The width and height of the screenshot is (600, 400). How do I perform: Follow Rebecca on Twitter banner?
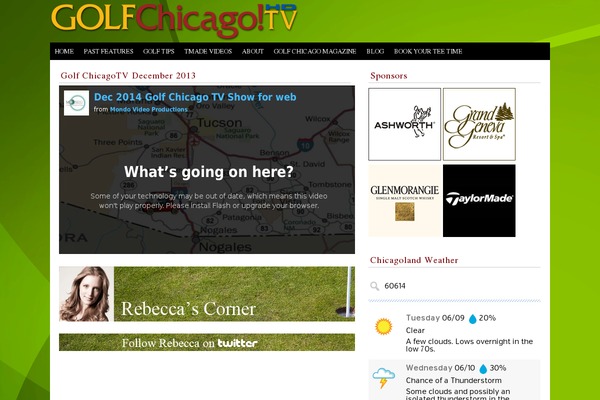207,342
